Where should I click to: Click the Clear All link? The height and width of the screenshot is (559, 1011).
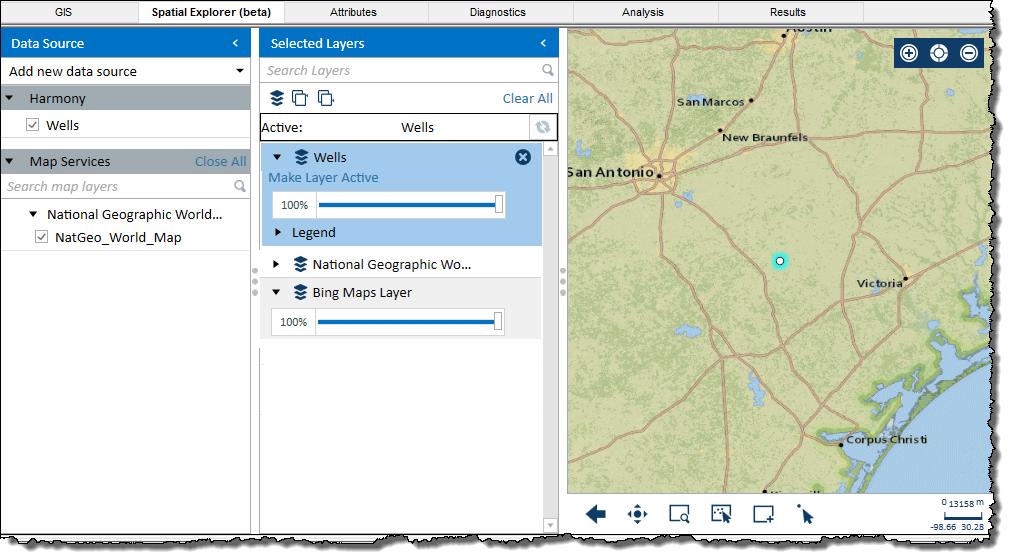pyautogui.click(x=527, y=98)
